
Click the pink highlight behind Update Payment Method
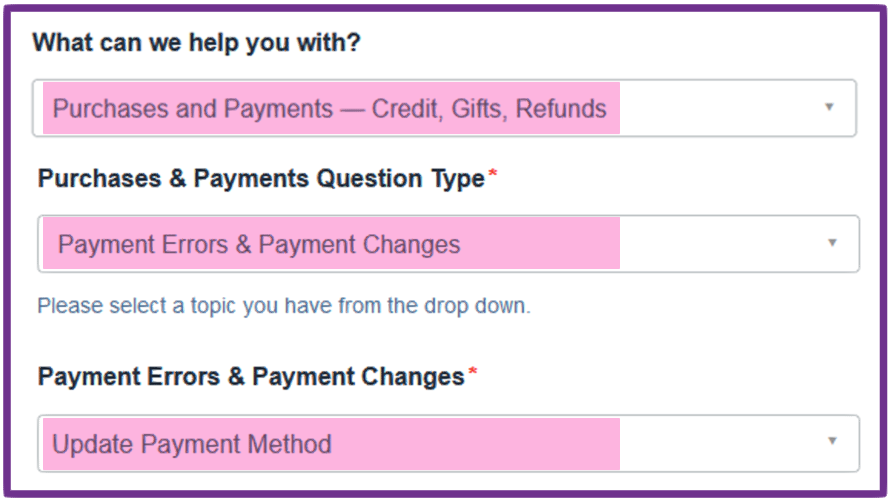tap(480, 444)
